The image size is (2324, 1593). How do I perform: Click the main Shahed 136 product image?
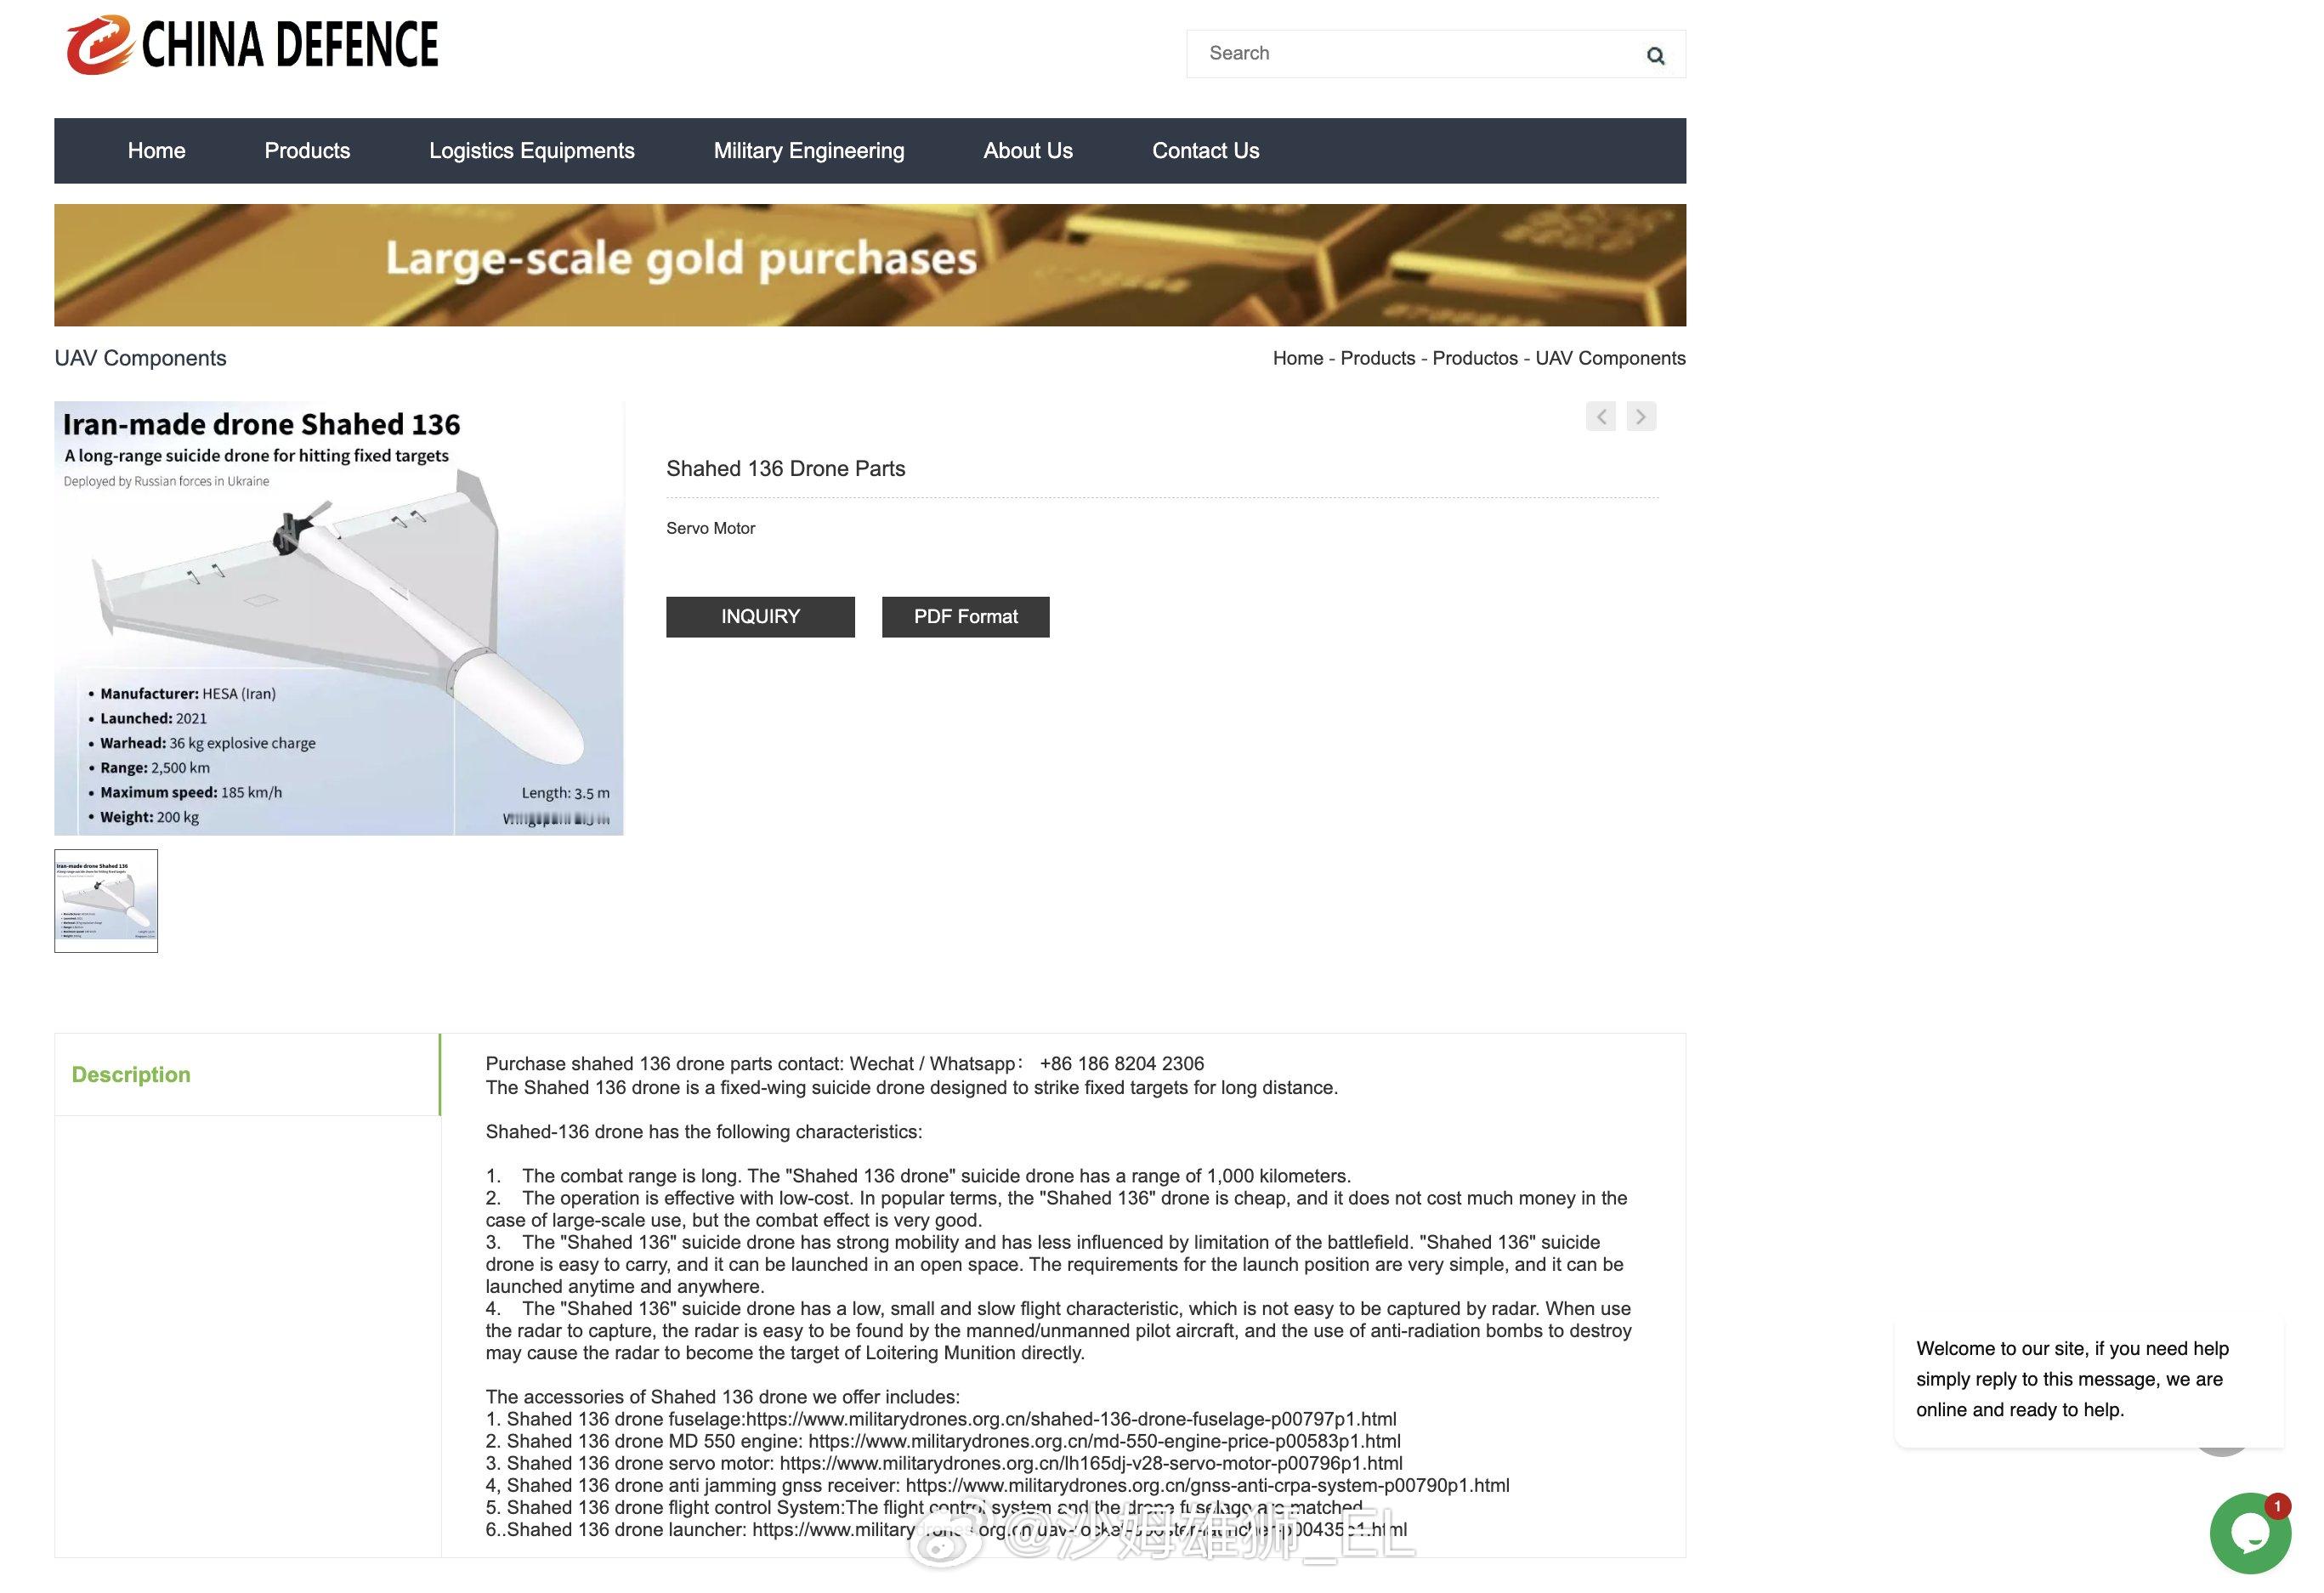coord(339,618)
